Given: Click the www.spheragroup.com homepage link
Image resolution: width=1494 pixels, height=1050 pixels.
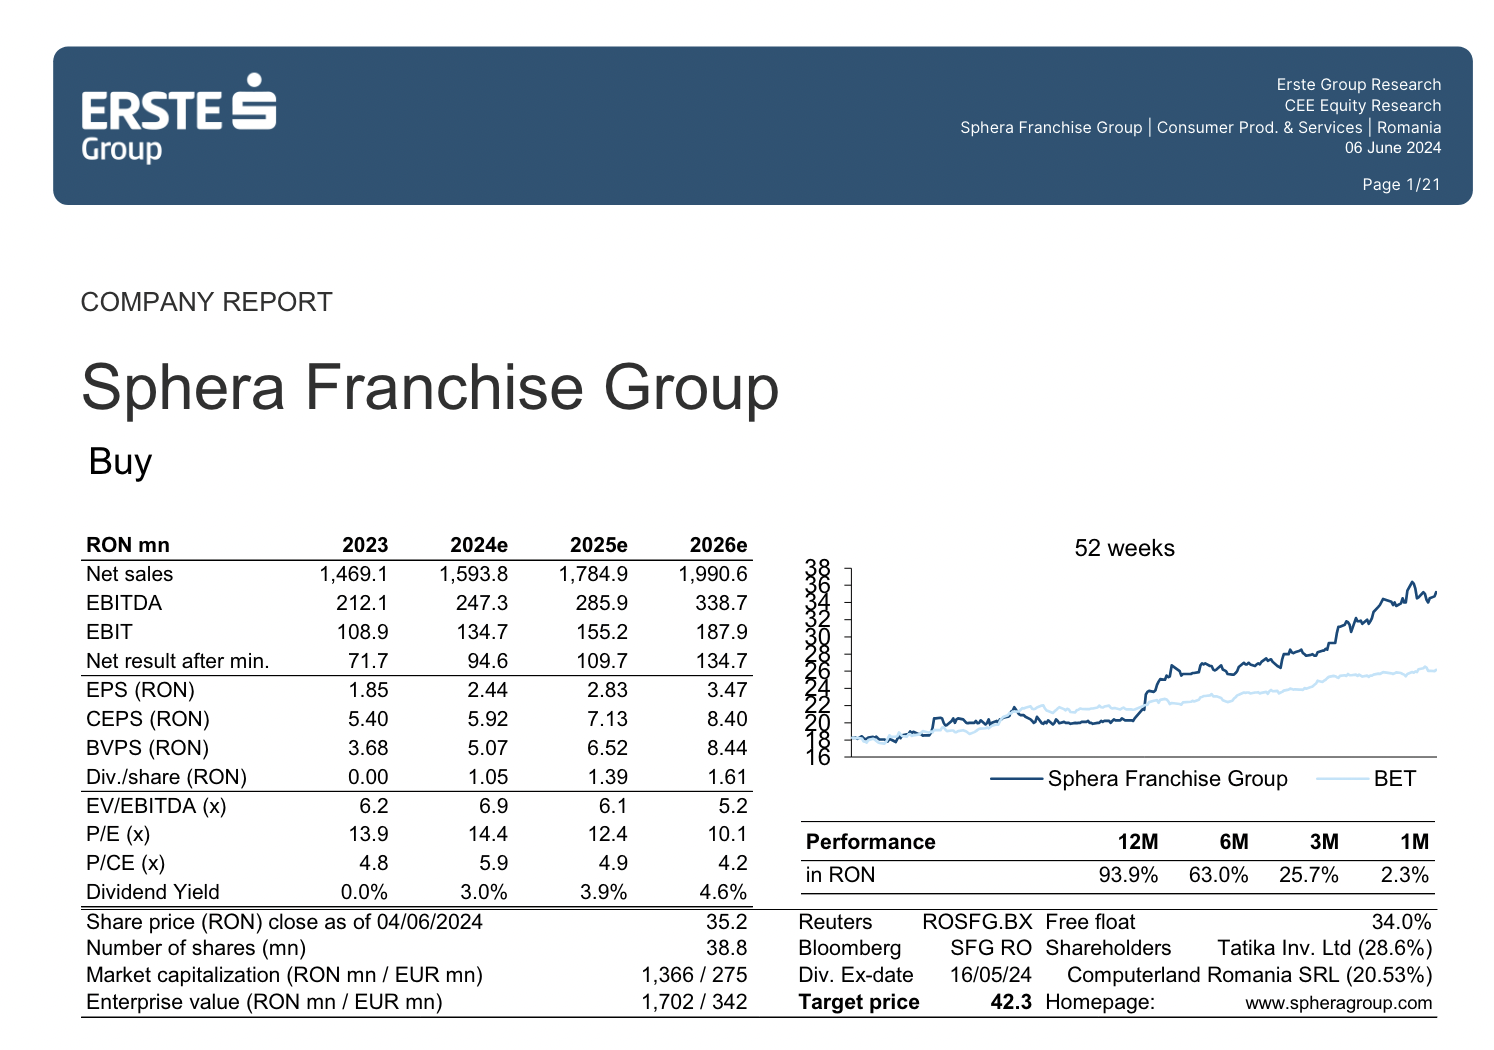Looking at the screenshot, I should pos(1338,1003).
